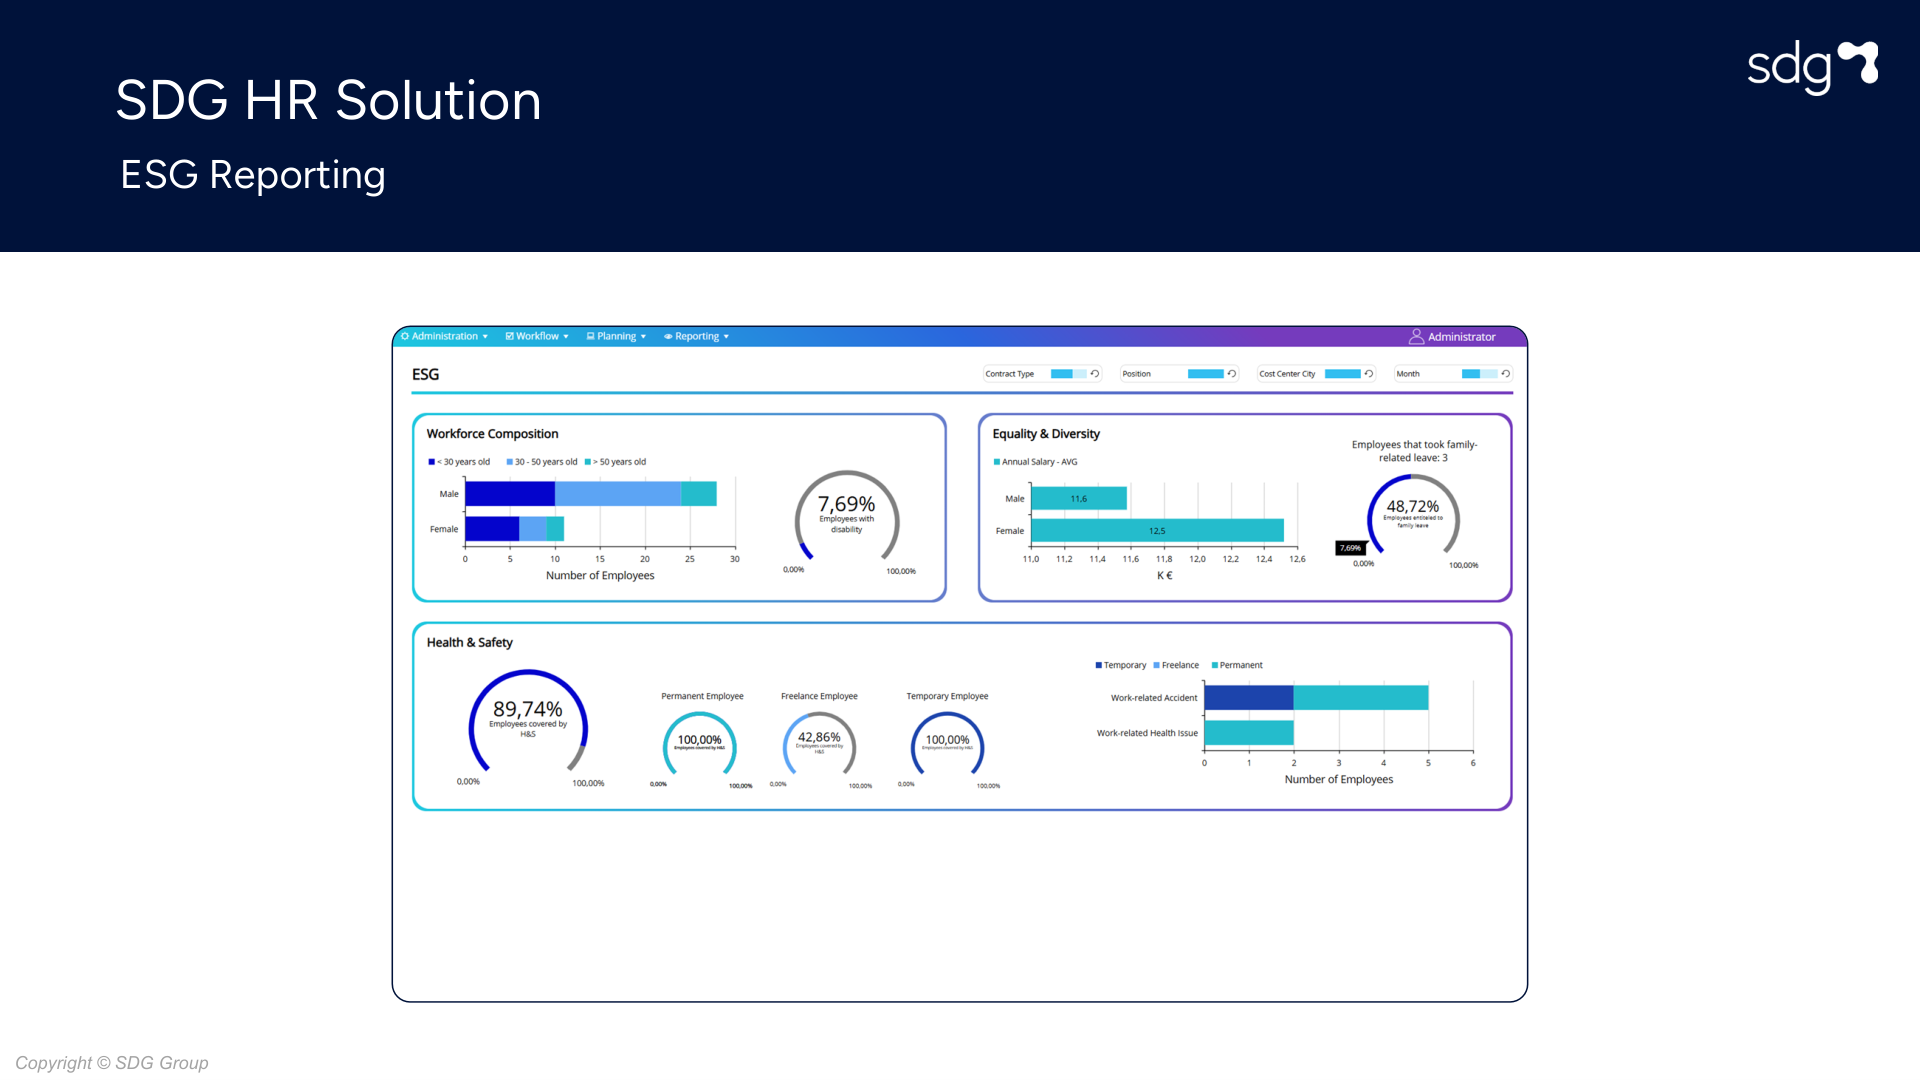Click the Reporting eye icon

[x=668, y=336]
